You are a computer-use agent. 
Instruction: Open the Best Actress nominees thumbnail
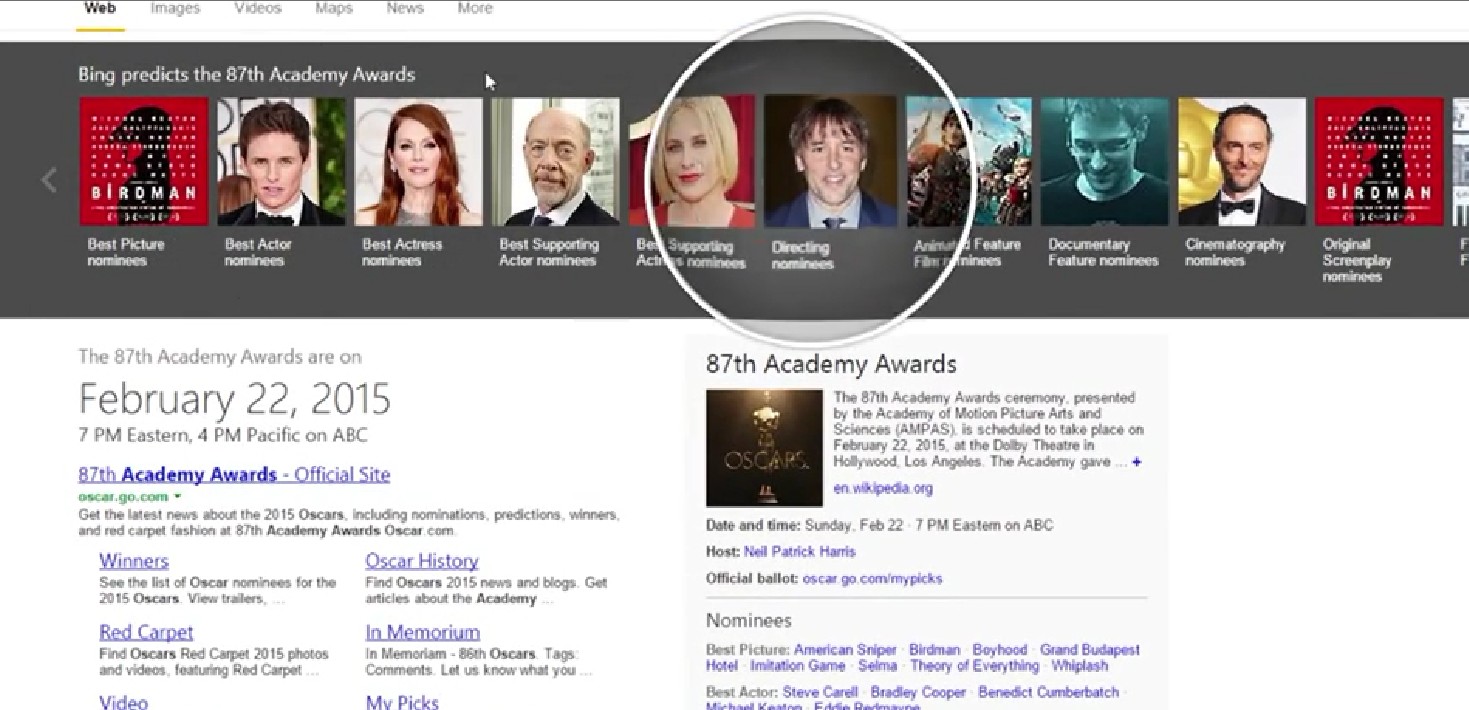[418, 161]
